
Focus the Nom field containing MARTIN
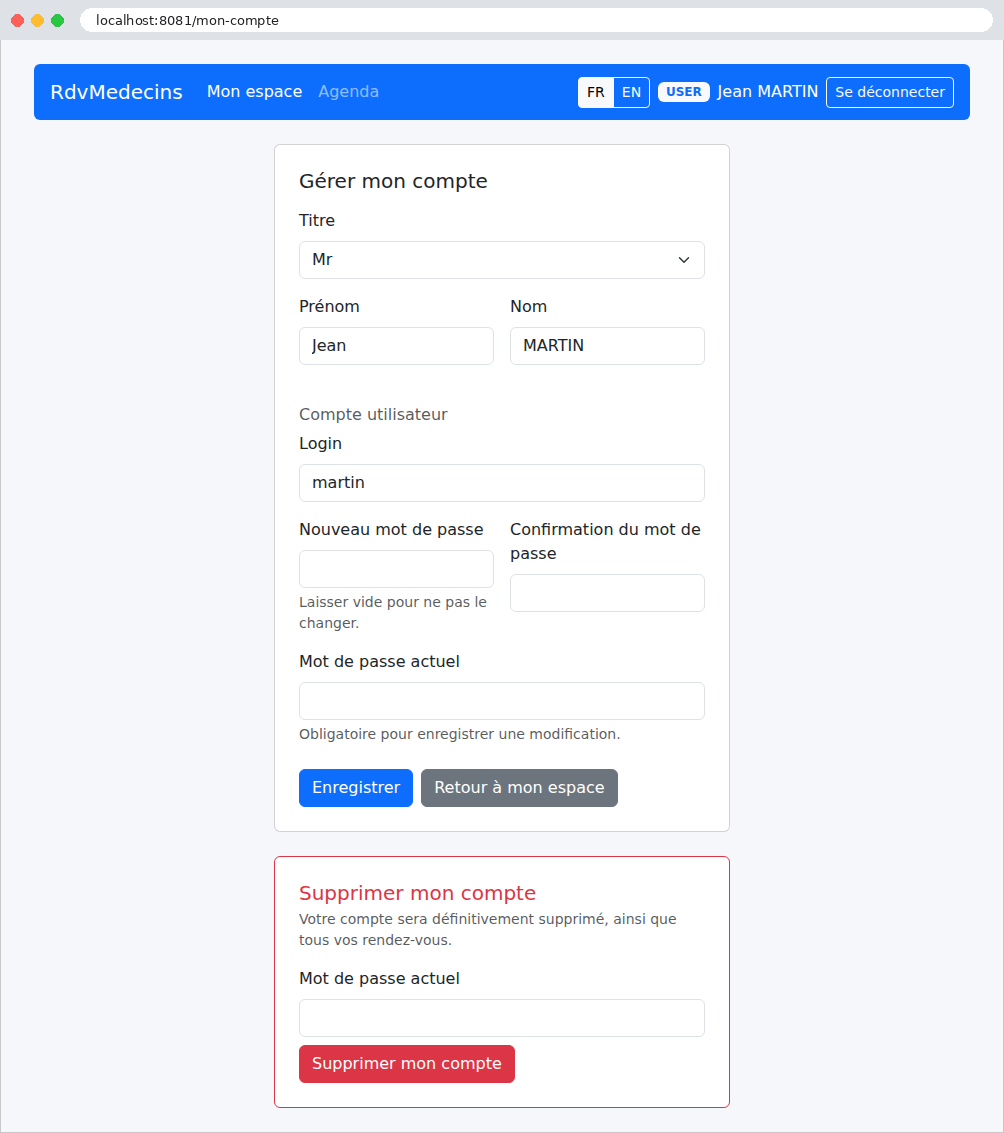coord(607,346)
